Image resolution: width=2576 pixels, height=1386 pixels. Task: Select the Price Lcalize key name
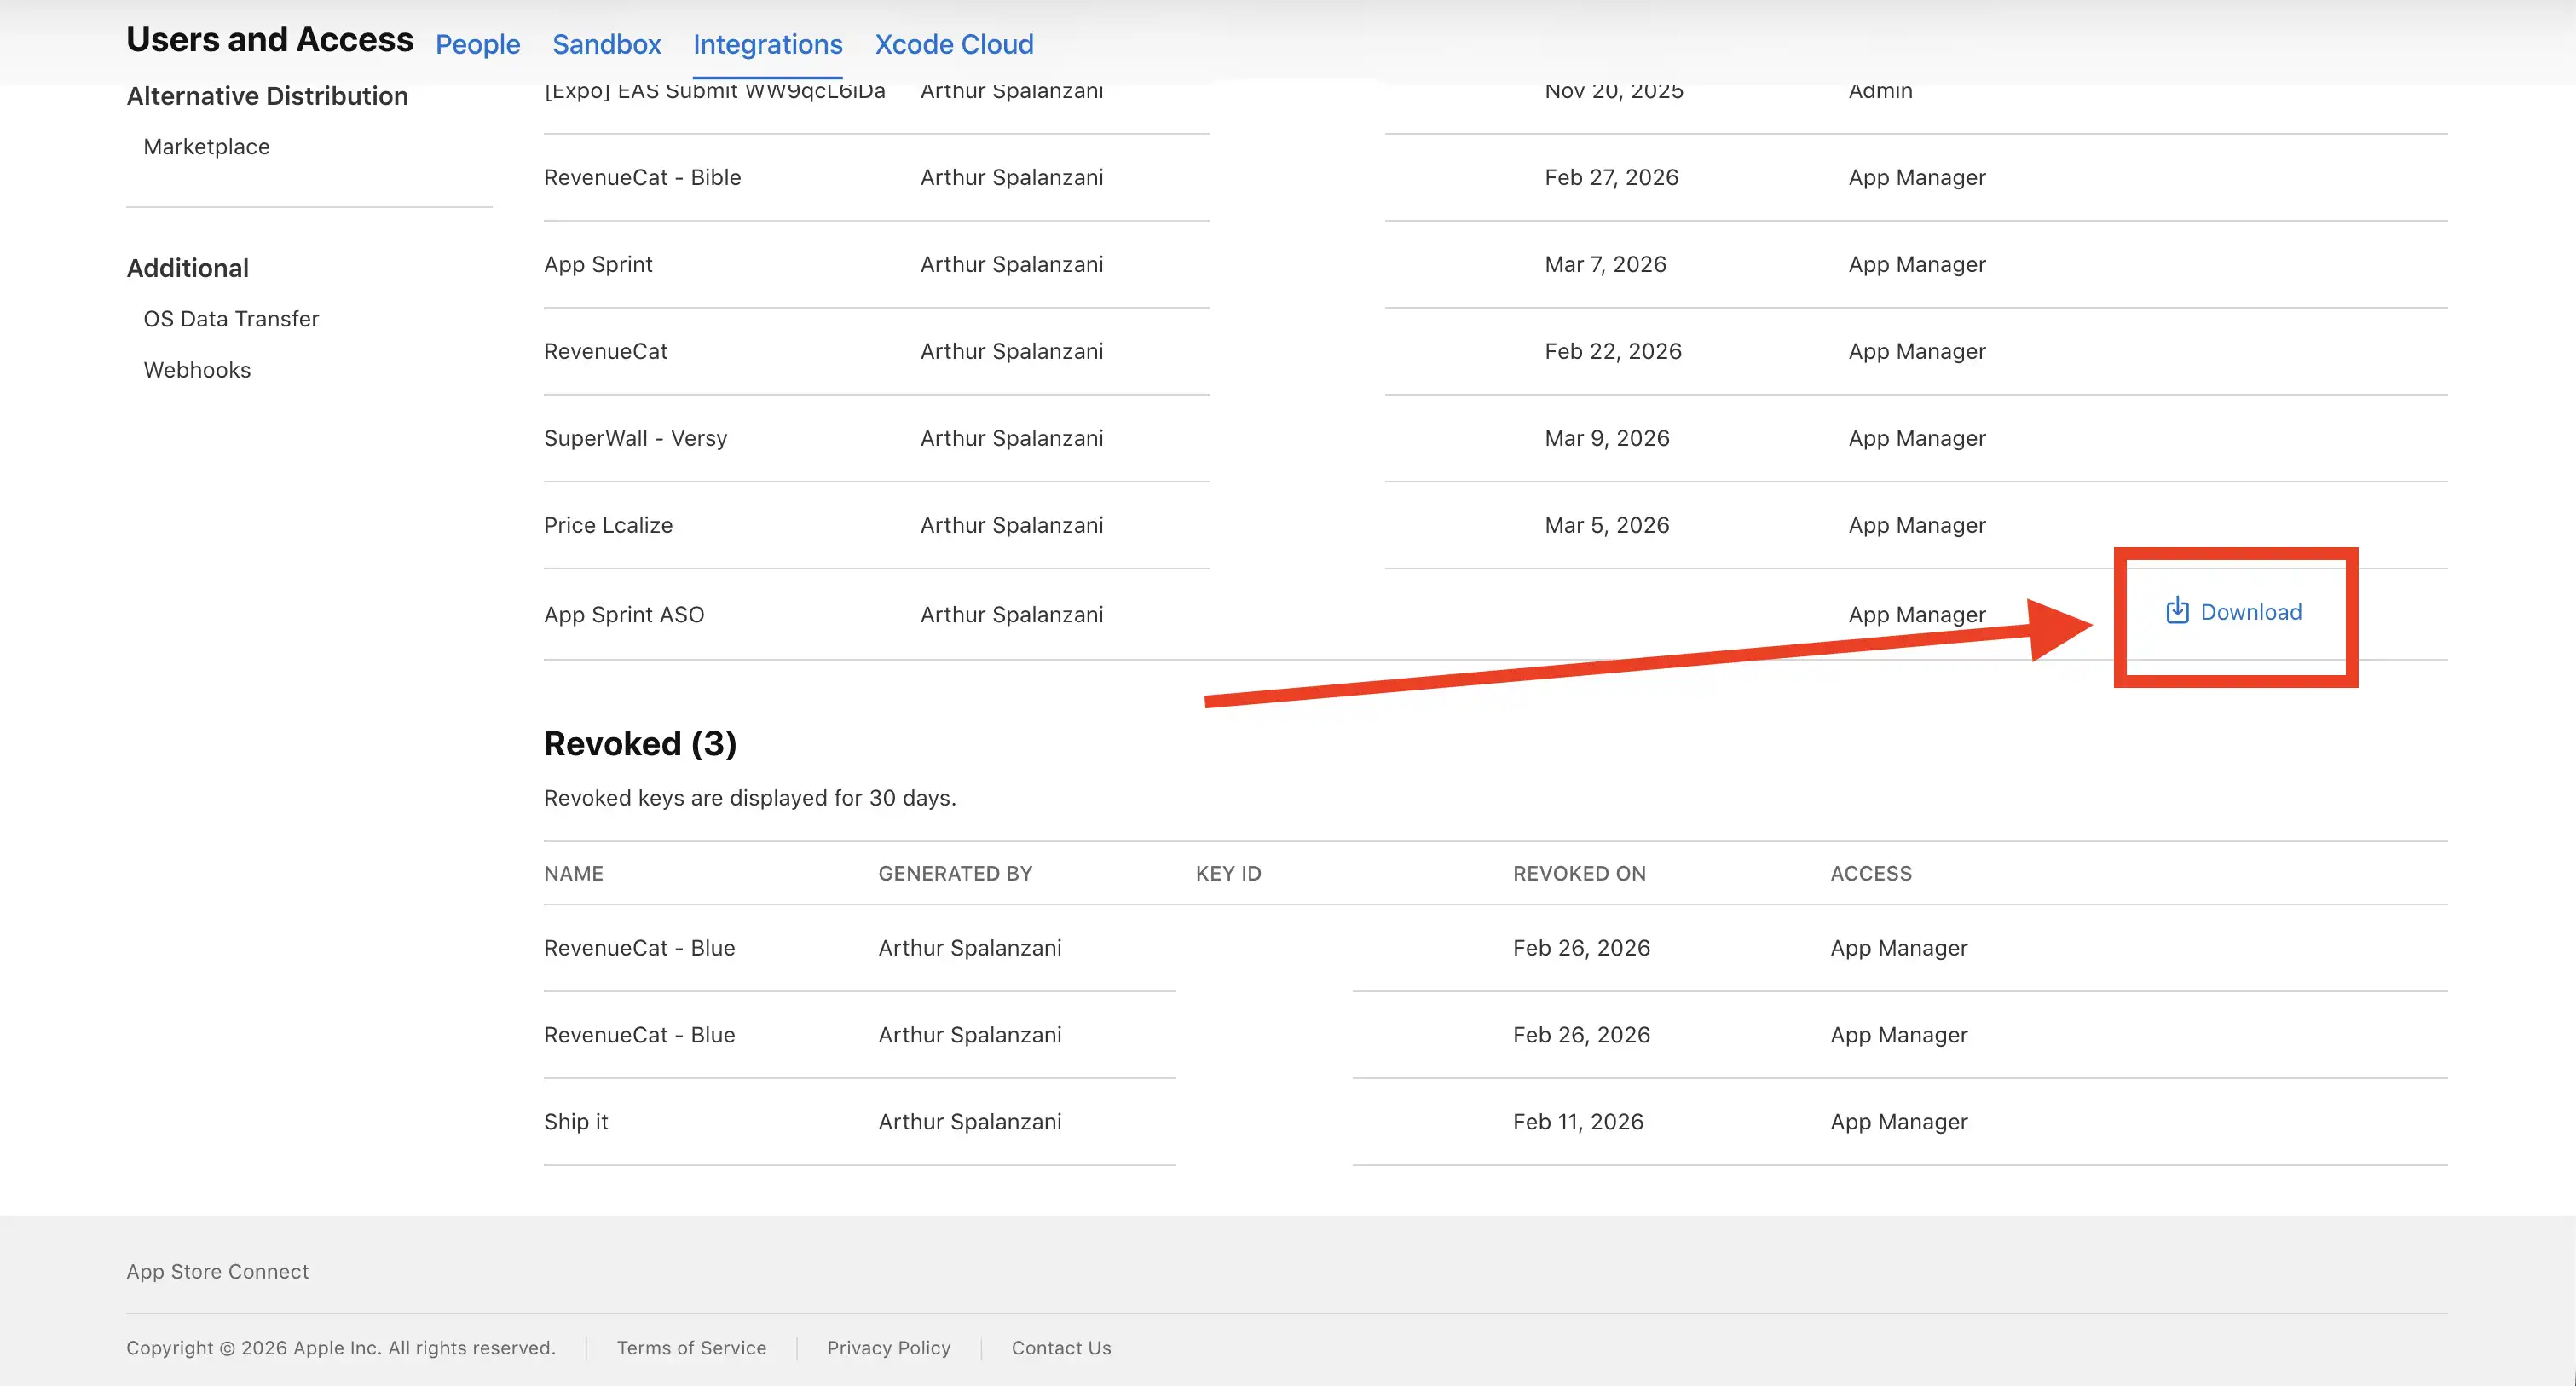pos(608,525)
